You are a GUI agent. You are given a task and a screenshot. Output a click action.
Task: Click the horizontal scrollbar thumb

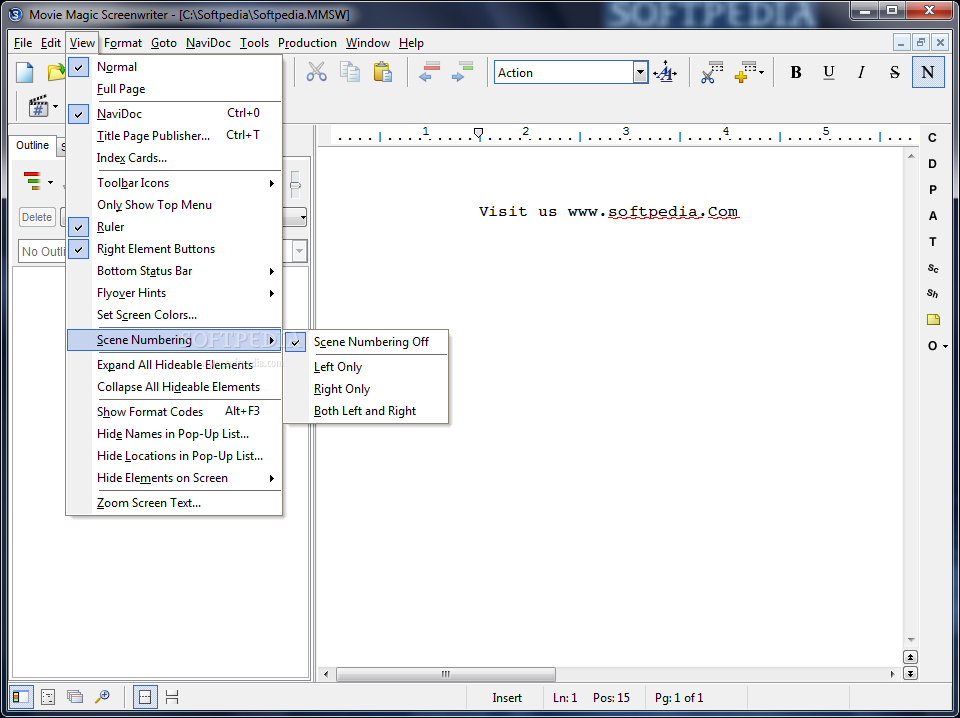click(446, 674)
